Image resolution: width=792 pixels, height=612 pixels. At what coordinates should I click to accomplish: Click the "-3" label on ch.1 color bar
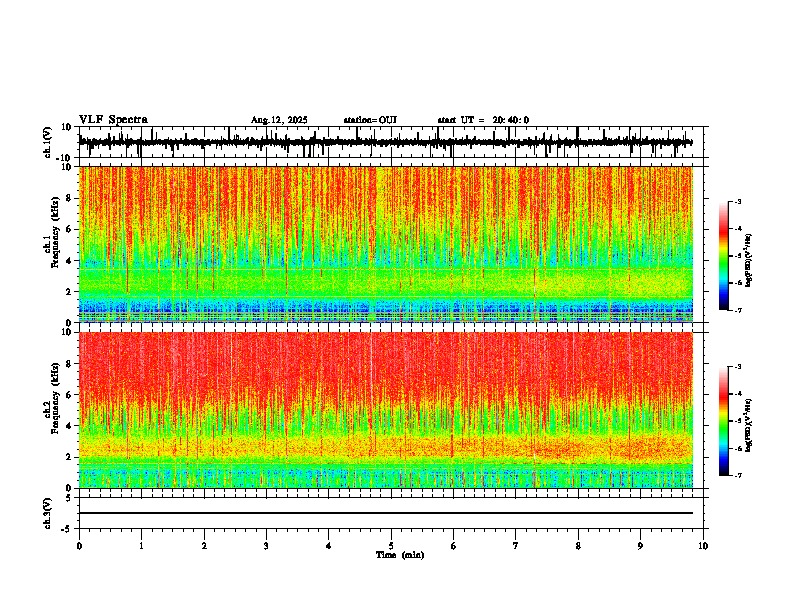[738, 202]
